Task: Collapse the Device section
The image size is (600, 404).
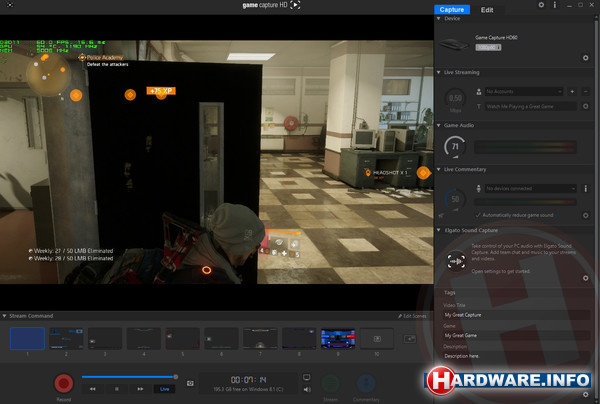Action: [439, 18]
